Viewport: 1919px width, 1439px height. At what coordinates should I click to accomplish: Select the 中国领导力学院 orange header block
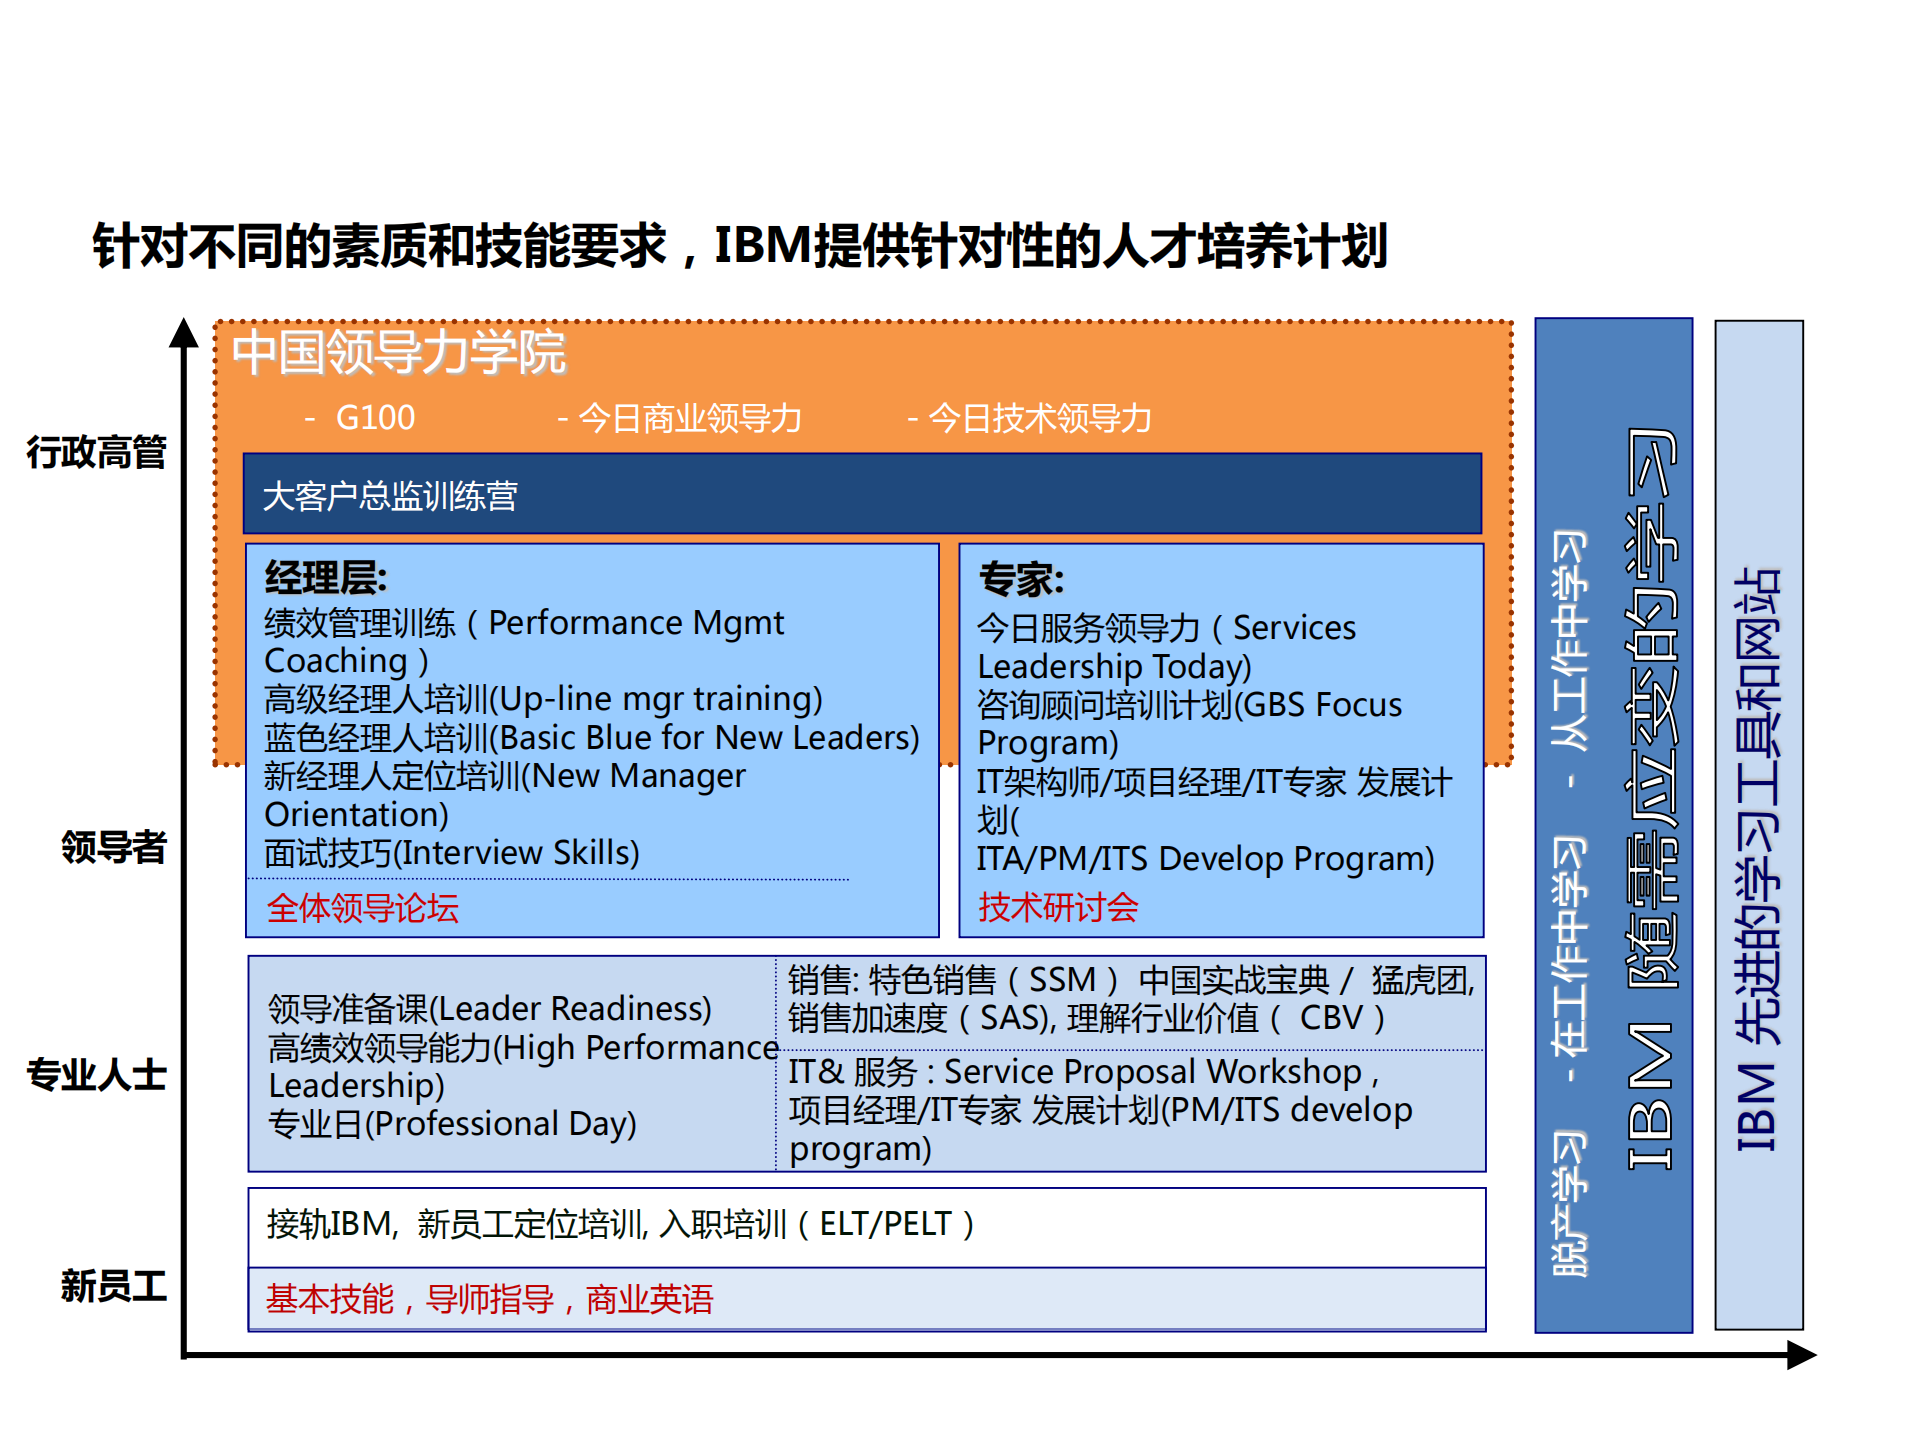(x=400, y=352)
